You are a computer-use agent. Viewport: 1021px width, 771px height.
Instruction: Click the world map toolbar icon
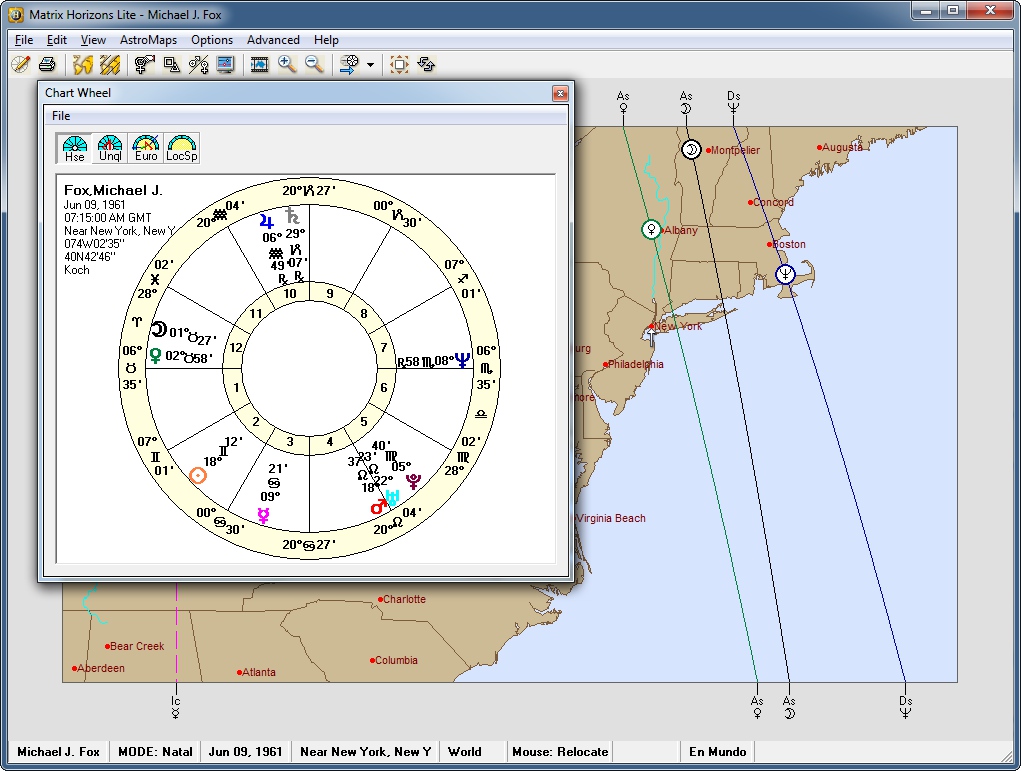83,64
